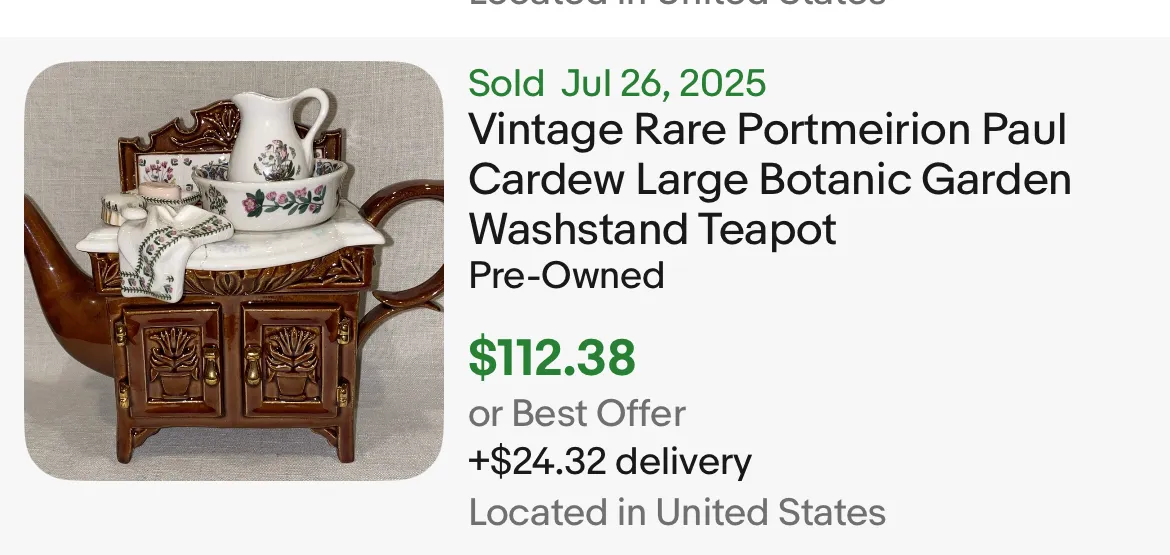Click 'Located in United States' below delivery
The width and height of the screenshot is (1170, 555).
click(x=677, y=512)
